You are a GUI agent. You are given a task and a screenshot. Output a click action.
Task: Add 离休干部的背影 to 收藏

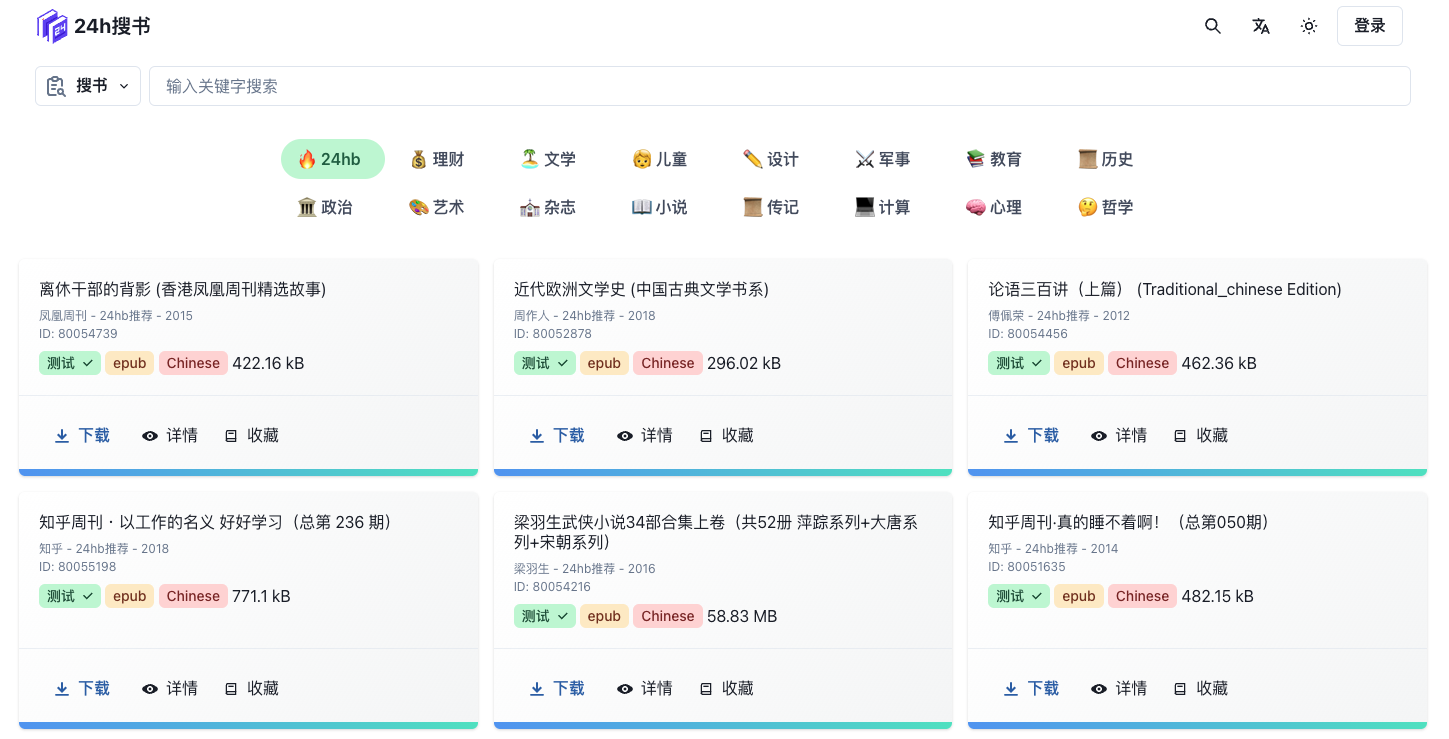tap(251, 435)
